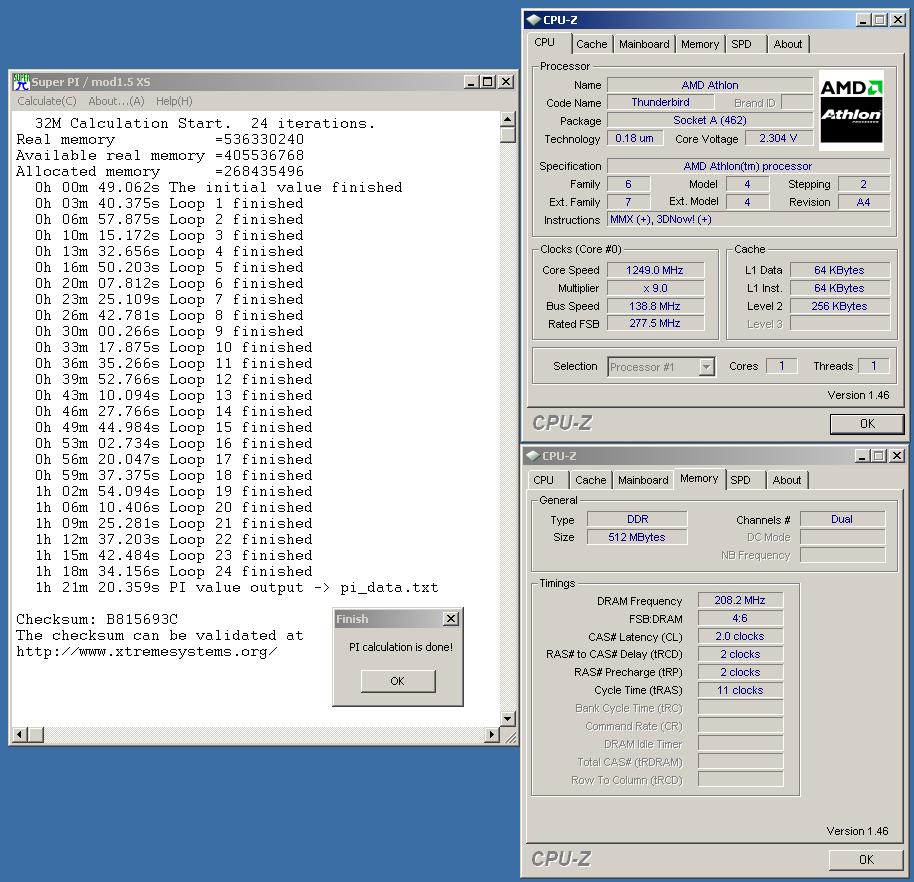Click the Super PI vertical scrollbar up arrow

(508, 119)
